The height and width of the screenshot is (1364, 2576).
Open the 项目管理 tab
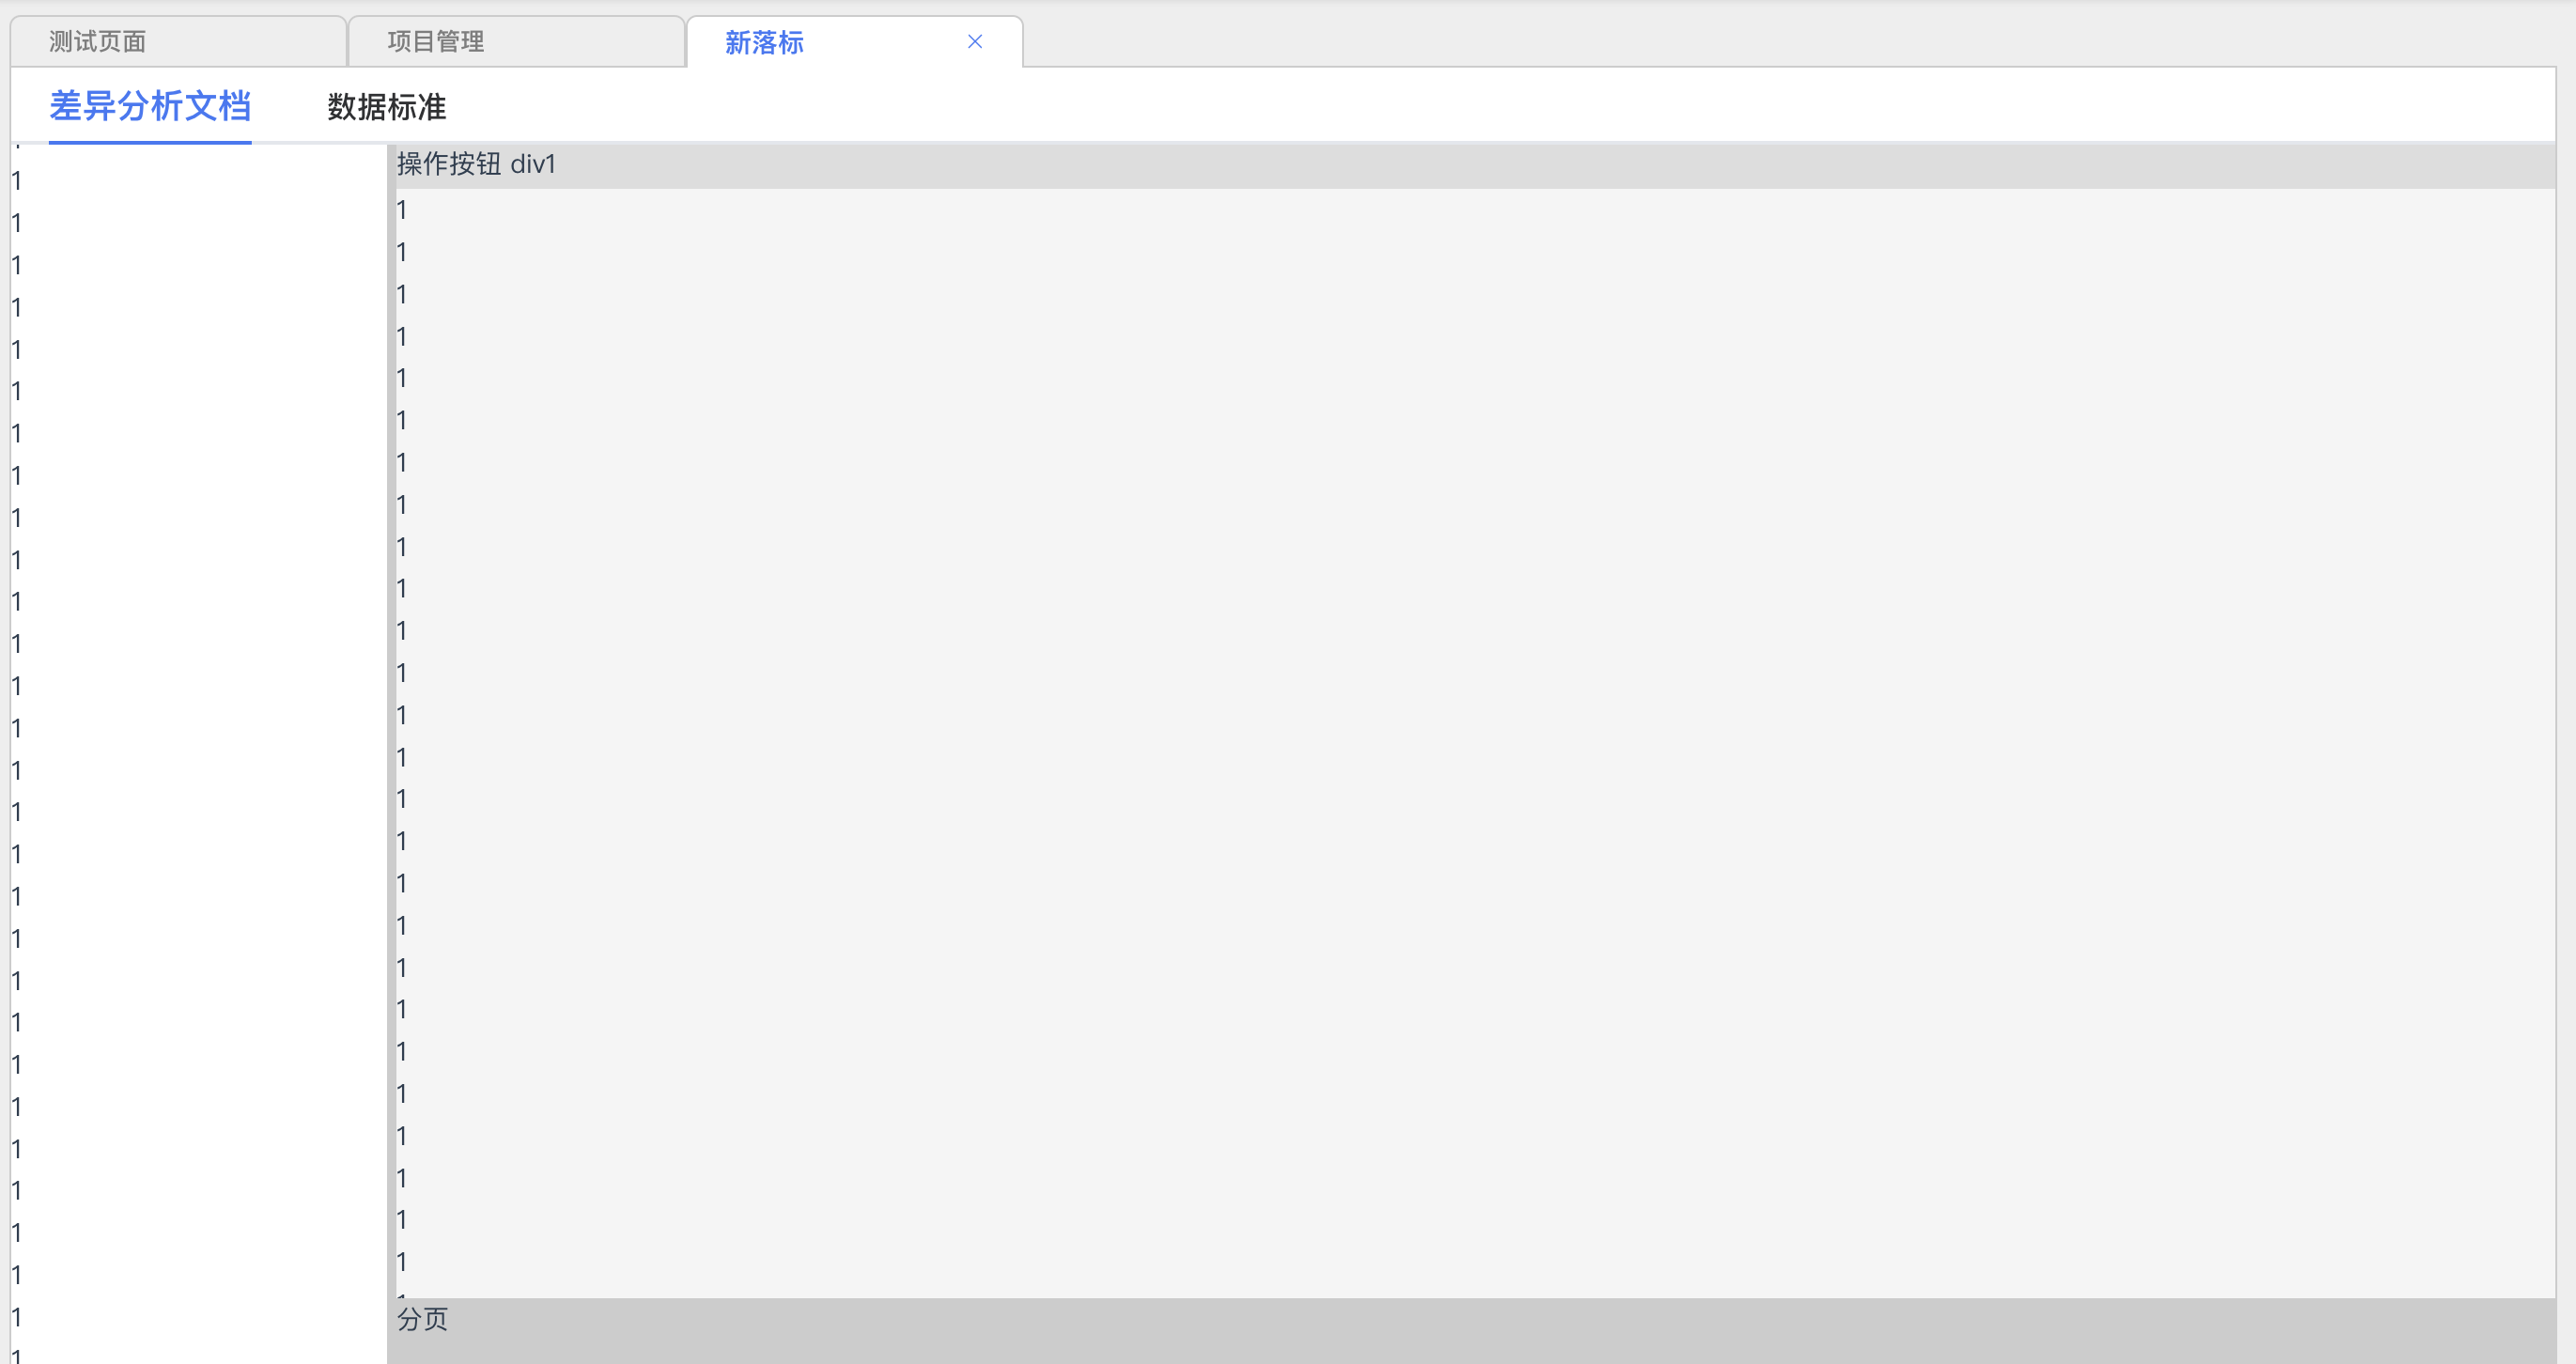(436, 42)
